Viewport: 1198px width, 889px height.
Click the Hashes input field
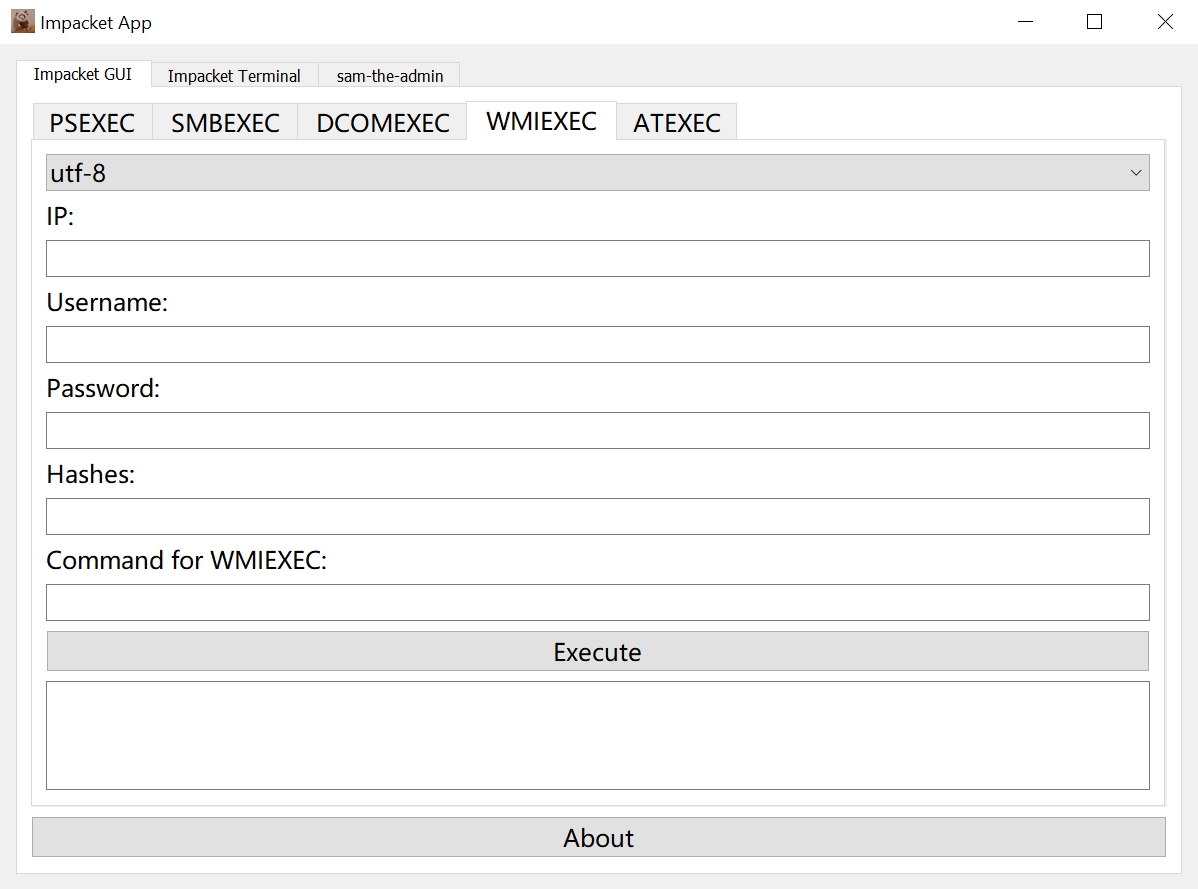pyautogui.click(x=597, y=516)
